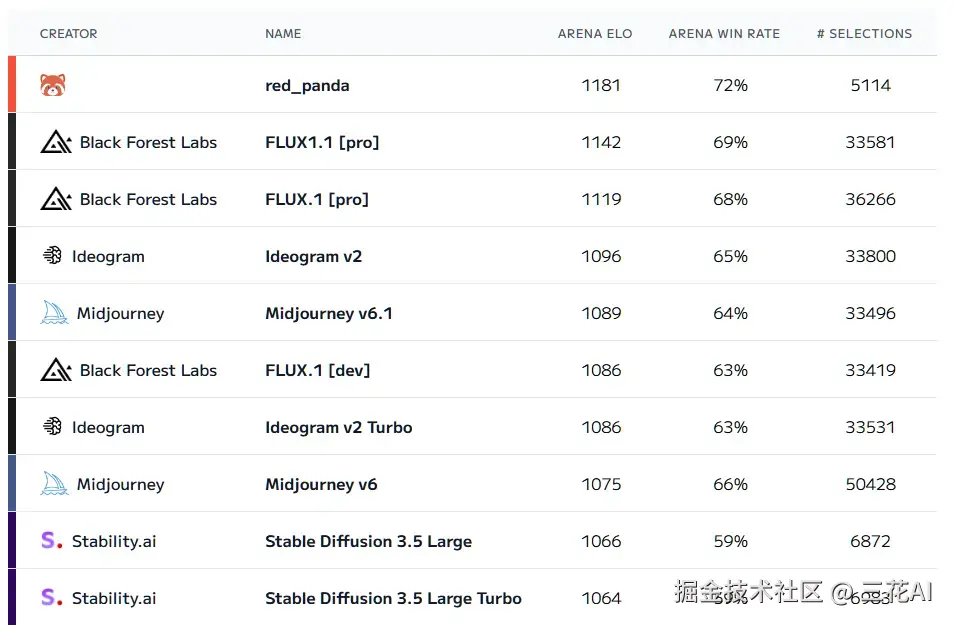This screenshot has width=953, height=625.
Task: Open Stable Diffusion 3.5 Large Turbo name
Action: pyautogui.click(x=393, y=598)
